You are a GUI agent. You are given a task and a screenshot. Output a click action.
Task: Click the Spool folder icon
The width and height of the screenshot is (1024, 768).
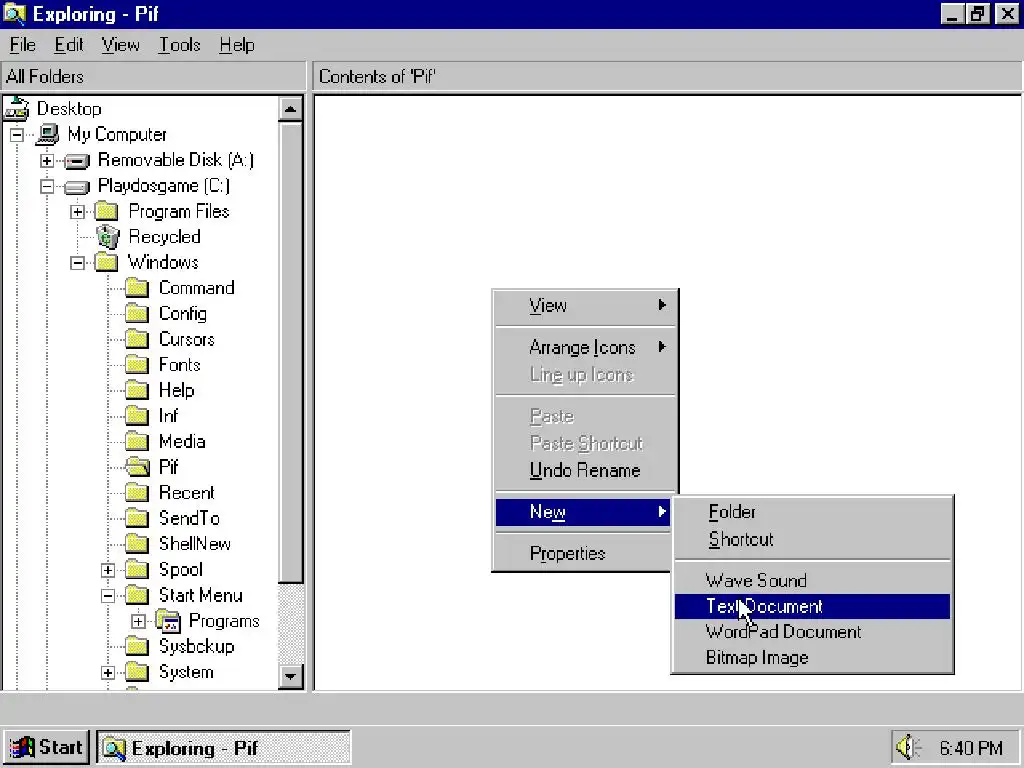[137, 569]
